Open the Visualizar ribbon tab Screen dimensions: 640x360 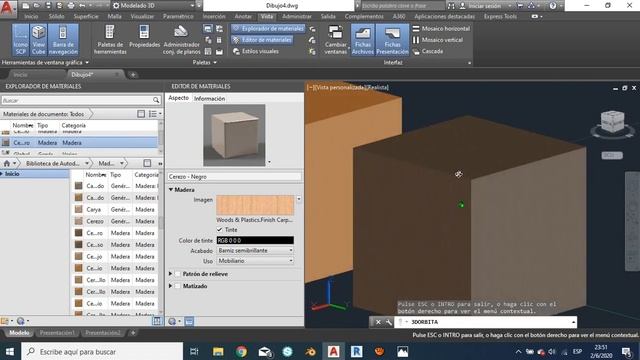[142, 17]
